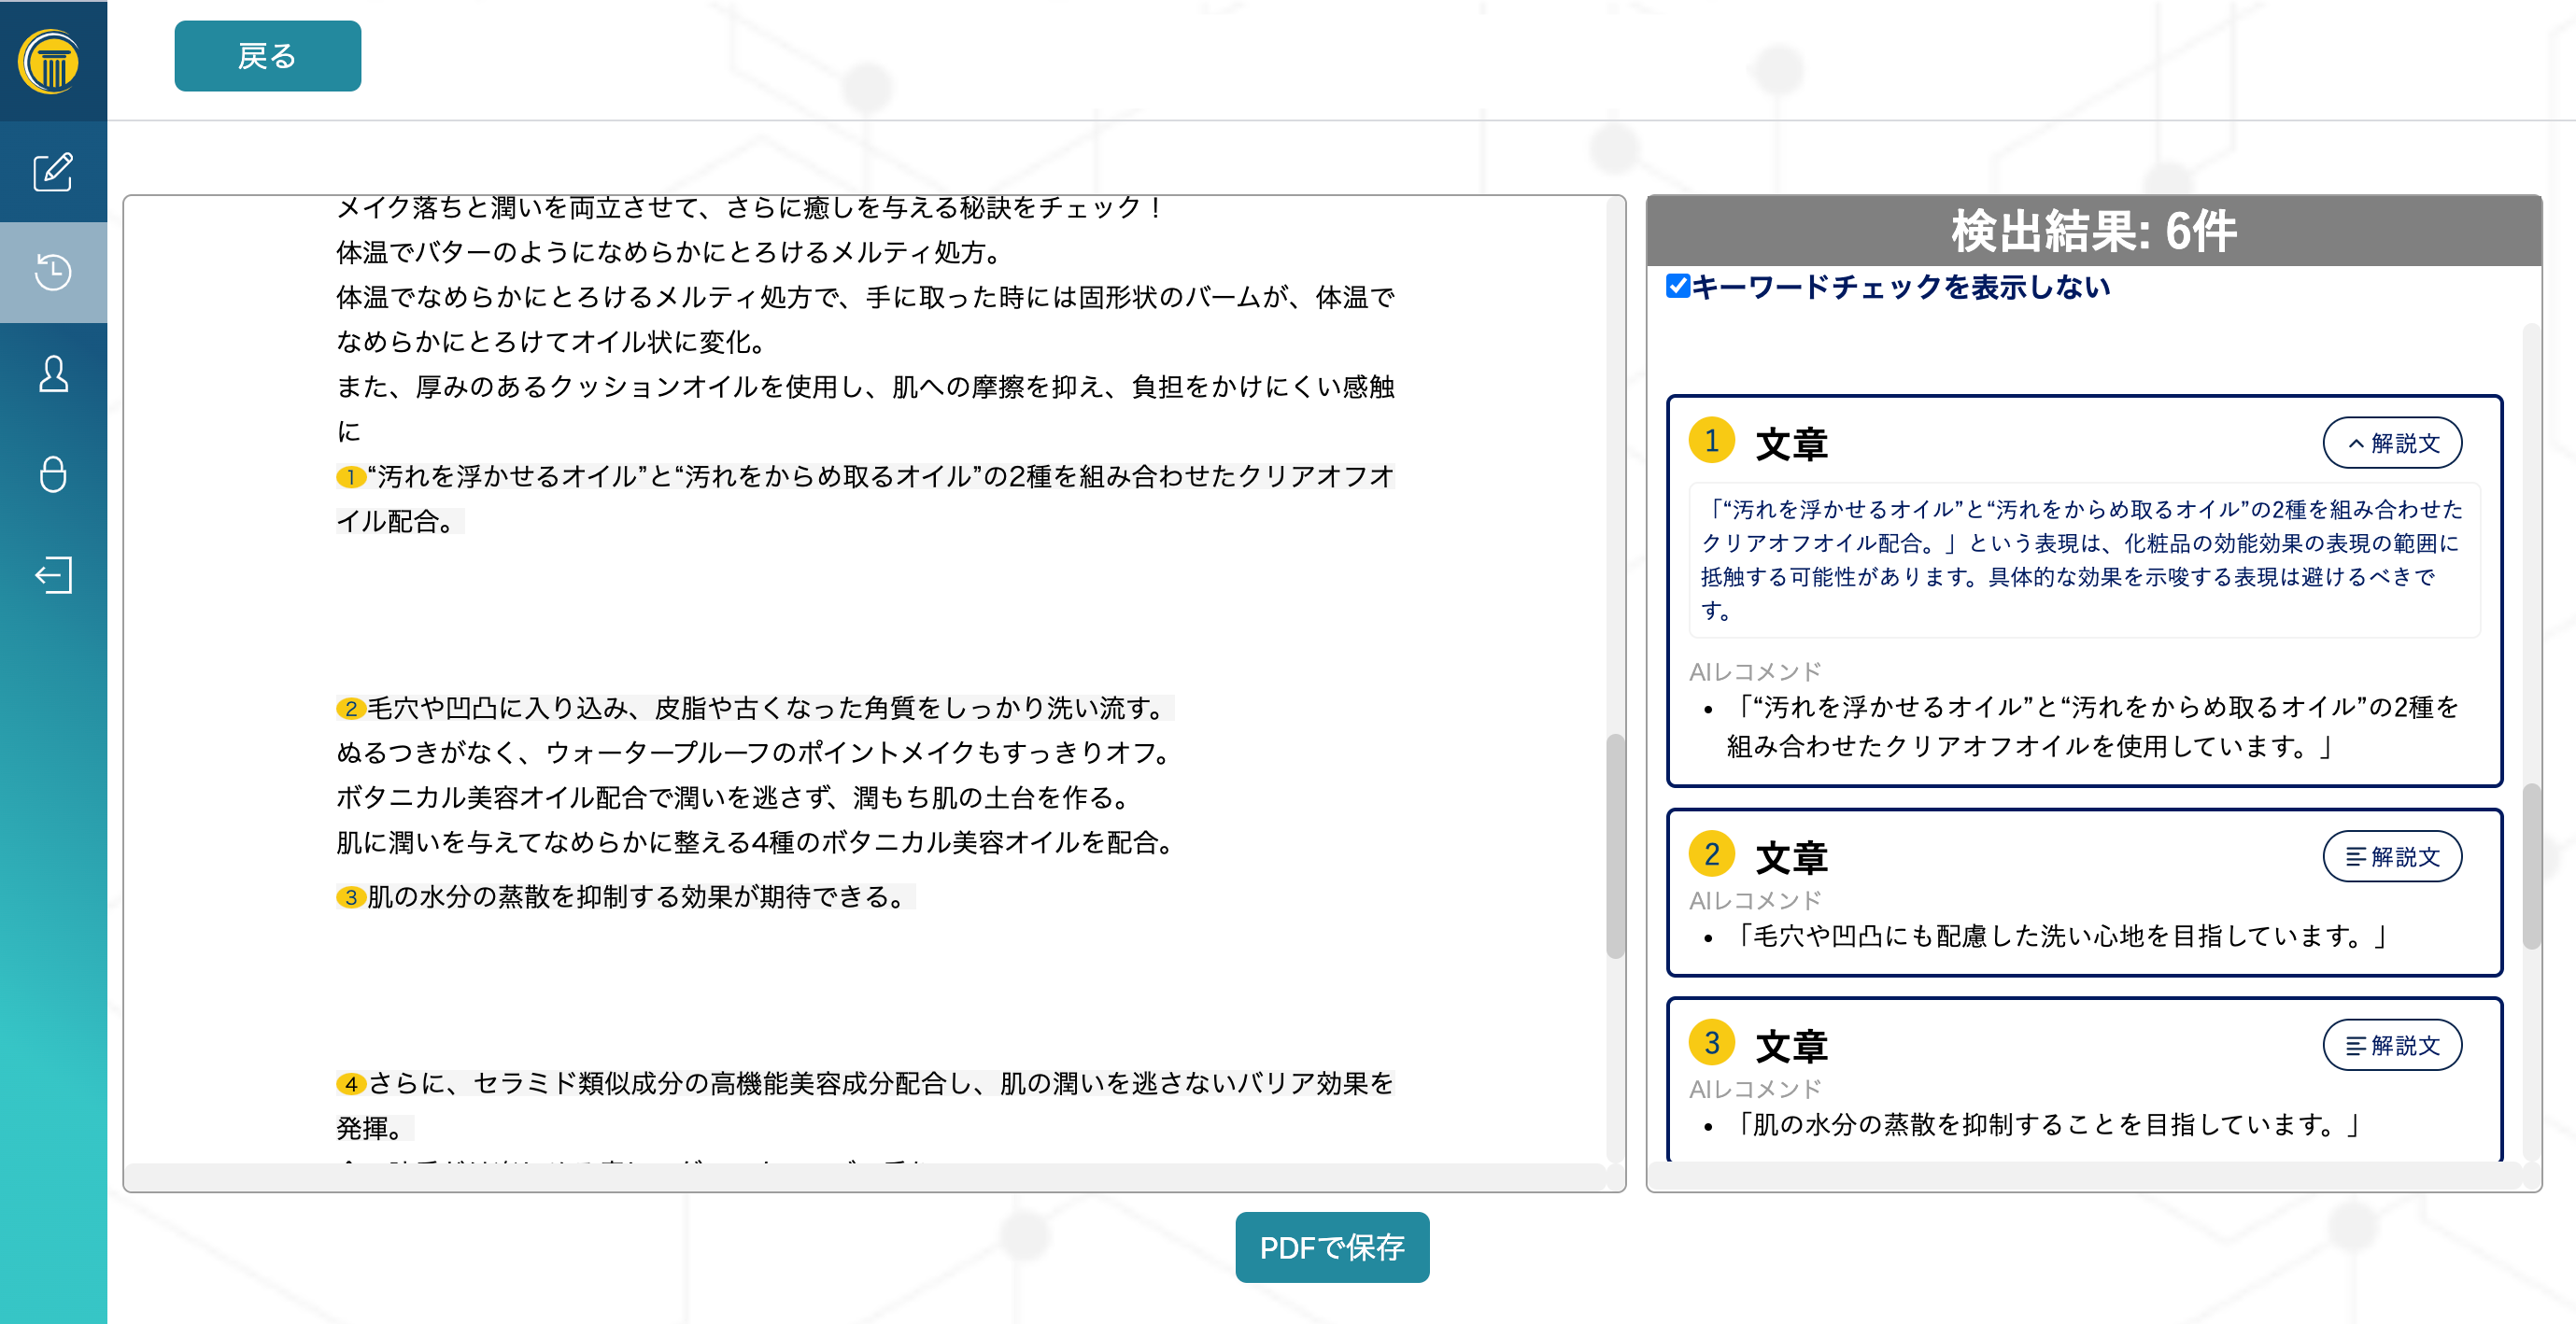Viewport: 2576px width, 1324px height.
Task: Click the pillar logo icon in sidebar
Action: pos(50,62)
